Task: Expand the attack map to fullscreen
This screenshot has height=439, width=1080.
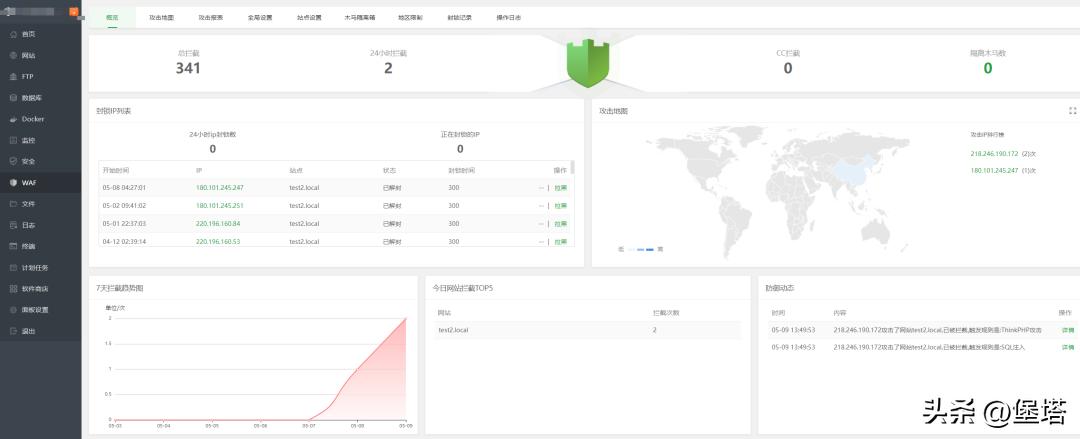Action: coord(1072,111)
